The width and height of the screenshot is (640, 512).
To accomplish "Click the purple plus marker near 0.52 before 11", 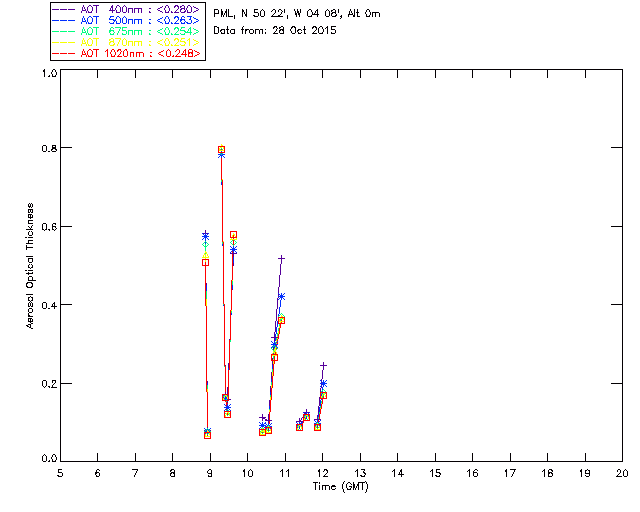I will coord(281,258).
